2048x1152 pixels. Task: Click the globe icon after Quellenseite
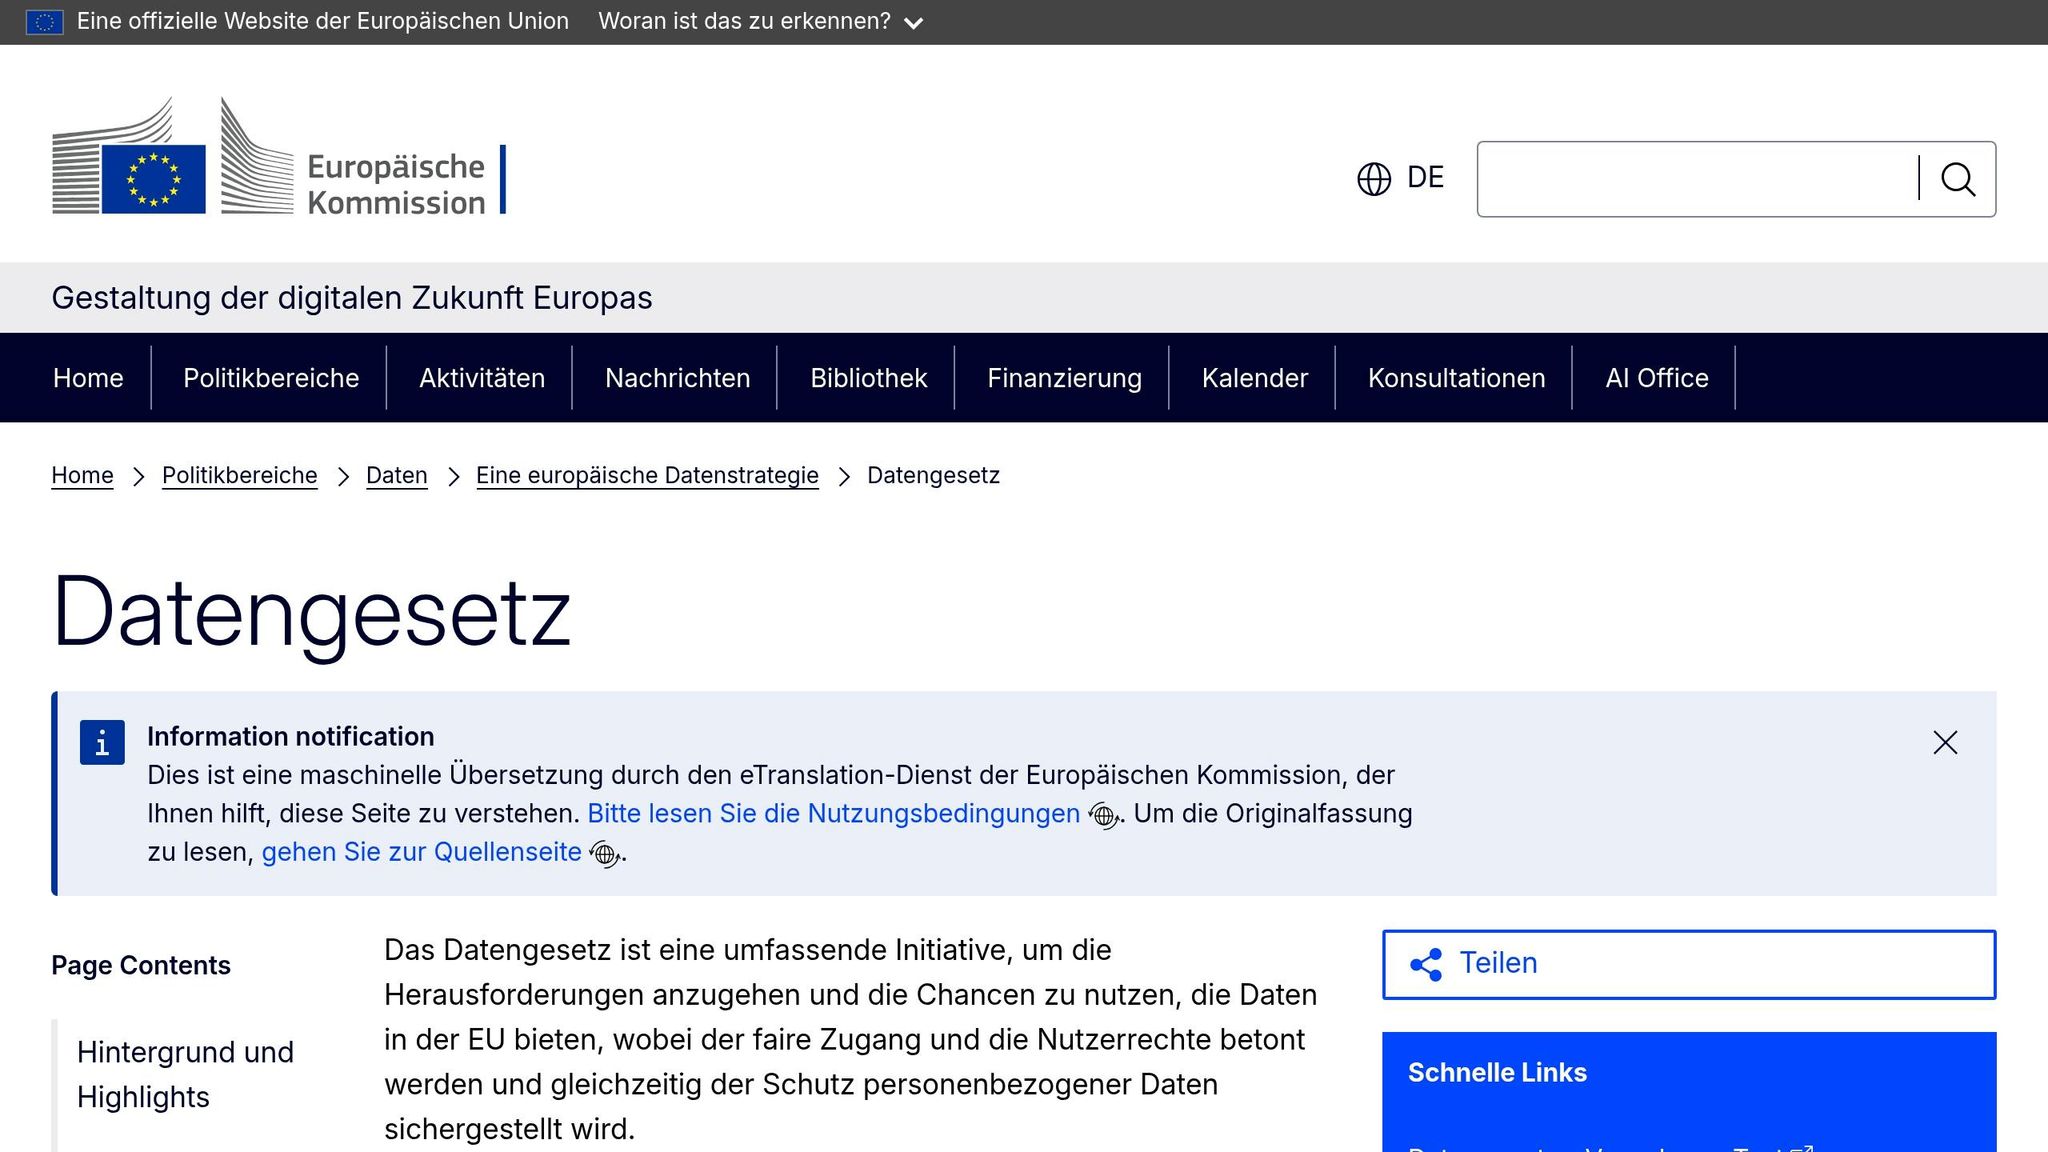[606, 854]
